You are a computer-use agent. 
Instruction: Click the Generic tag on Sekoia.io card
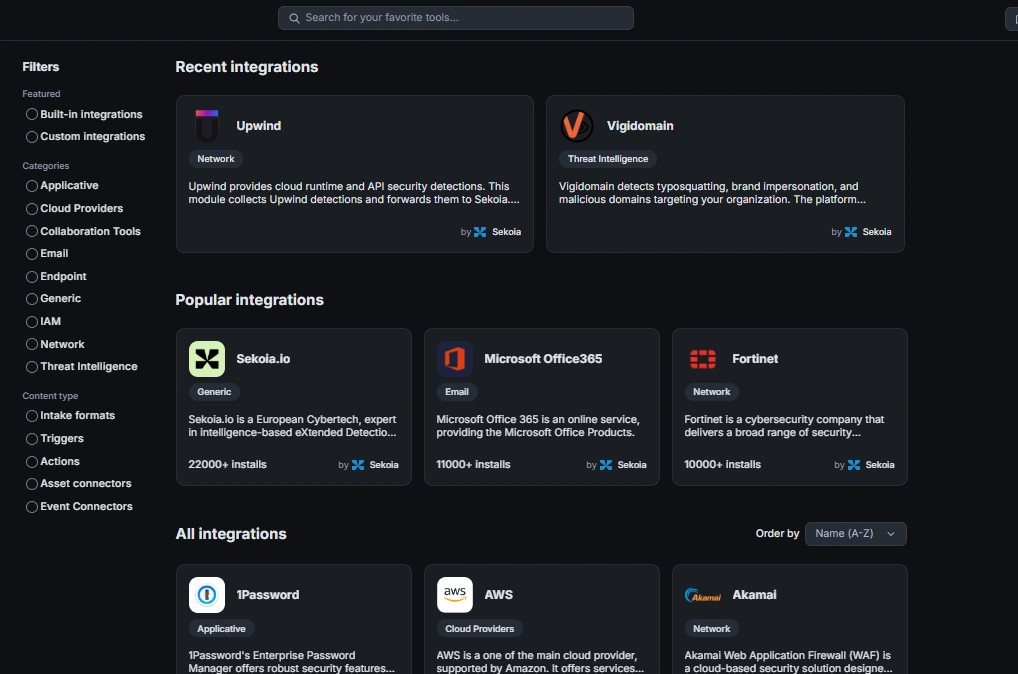[x=214, y=392]
